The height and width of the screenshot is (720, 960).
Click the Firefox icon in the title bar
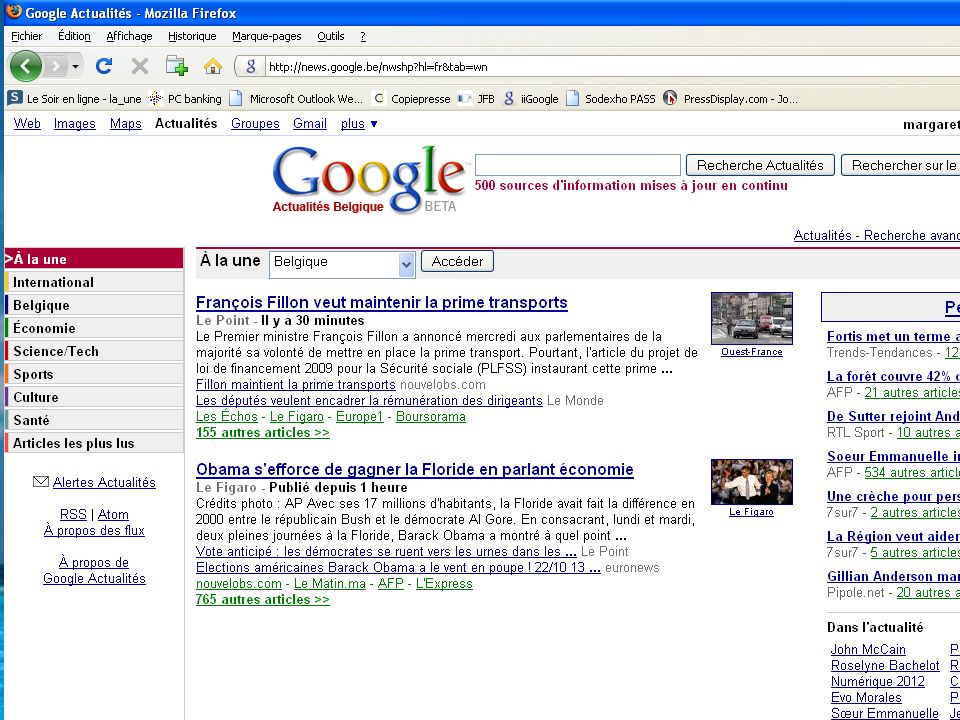[13, 12]
